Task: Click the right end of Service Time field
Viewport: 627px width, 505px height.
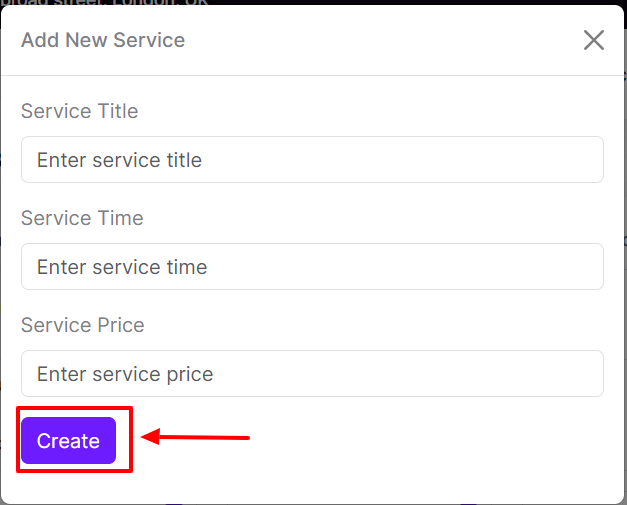Action: [x=585, y=267]
